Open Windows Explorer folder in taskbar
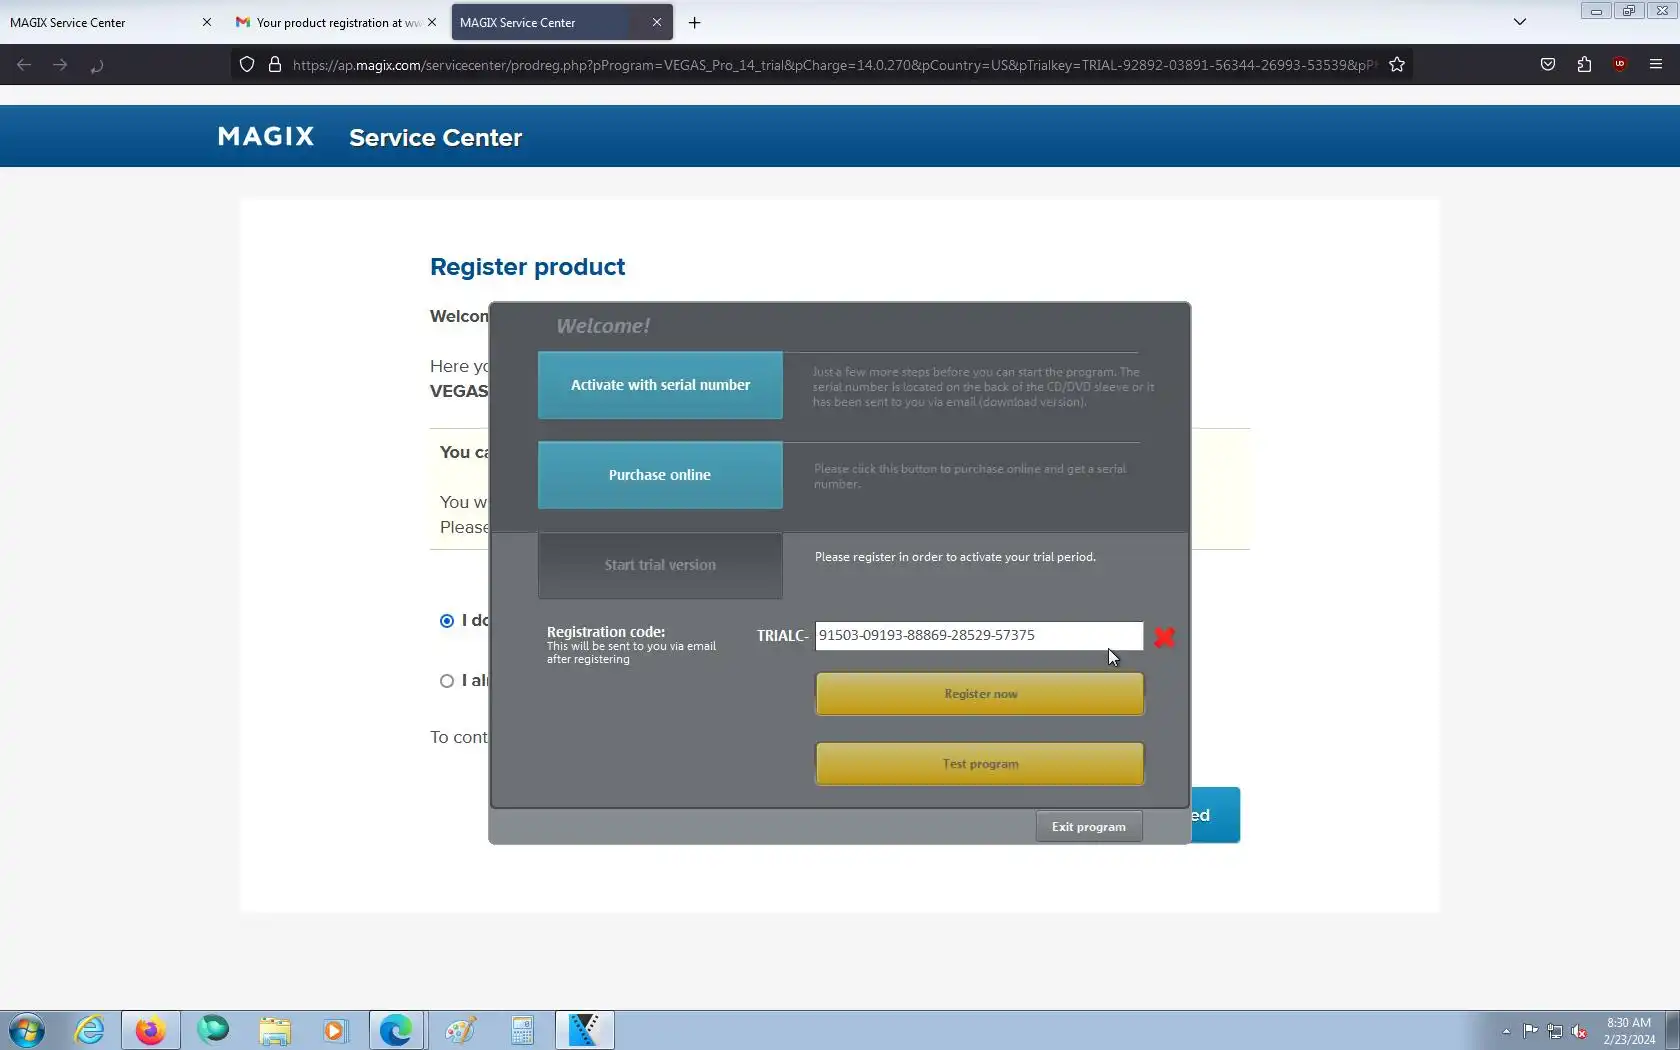 [275, 1030]
